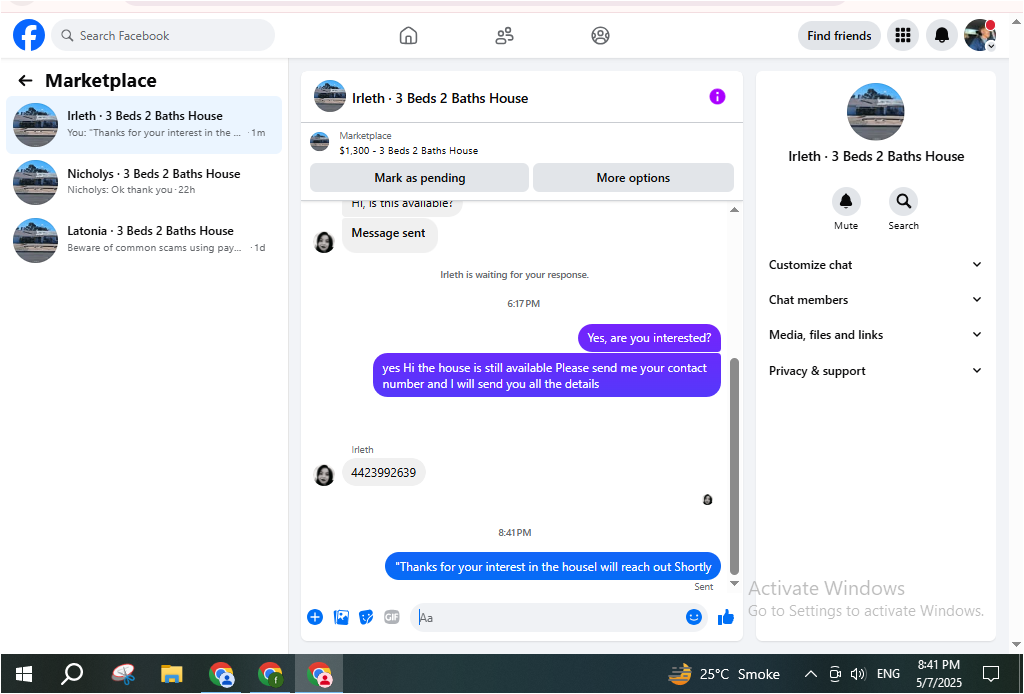Open the GIF picker
The width and height of the screenshot is (1024, 694).
392,617
